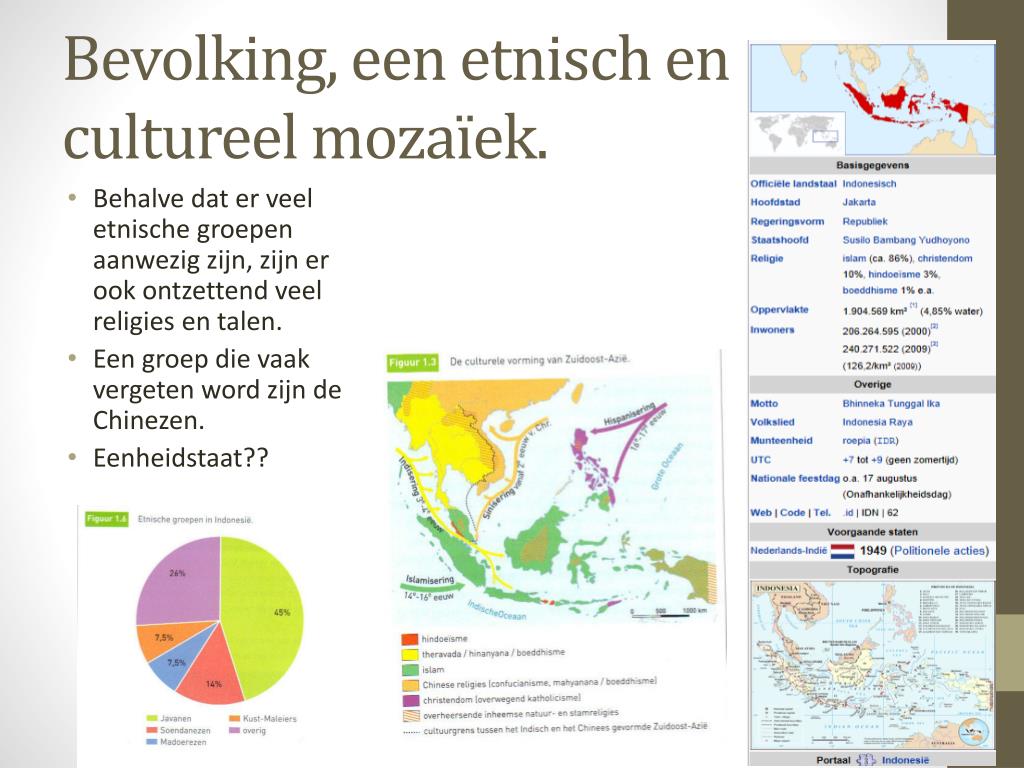Open the 'Staatshoofd' link
The height and width of the screenshot is (768, 1024).
pyautogui.click(x=779, y=240)
